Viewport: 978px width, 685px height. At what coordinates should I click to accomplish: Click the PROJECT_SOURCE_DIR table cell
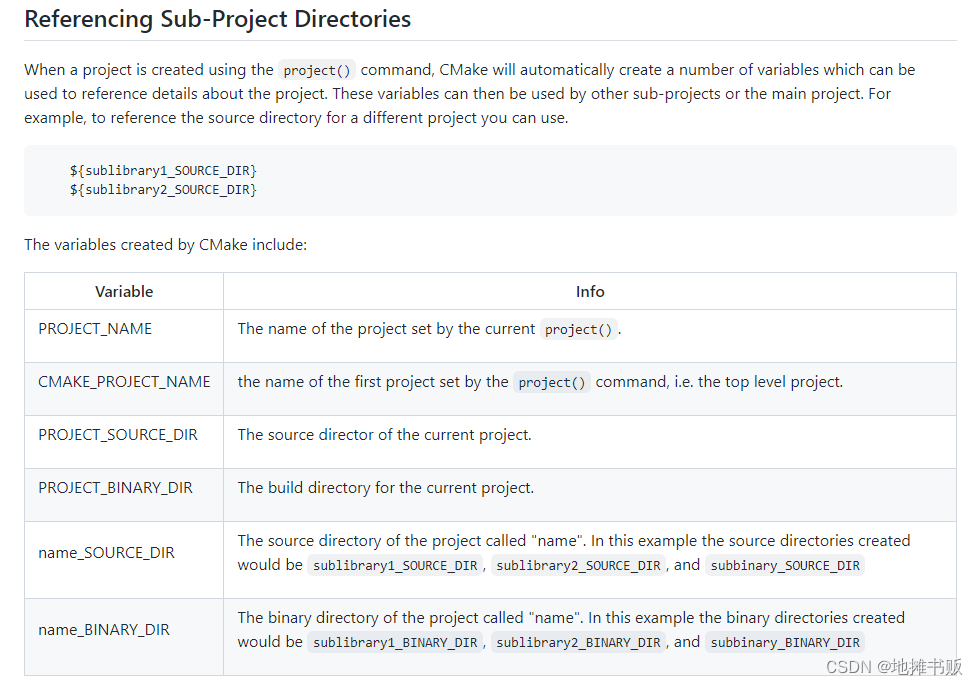click(x=118, y=435)
